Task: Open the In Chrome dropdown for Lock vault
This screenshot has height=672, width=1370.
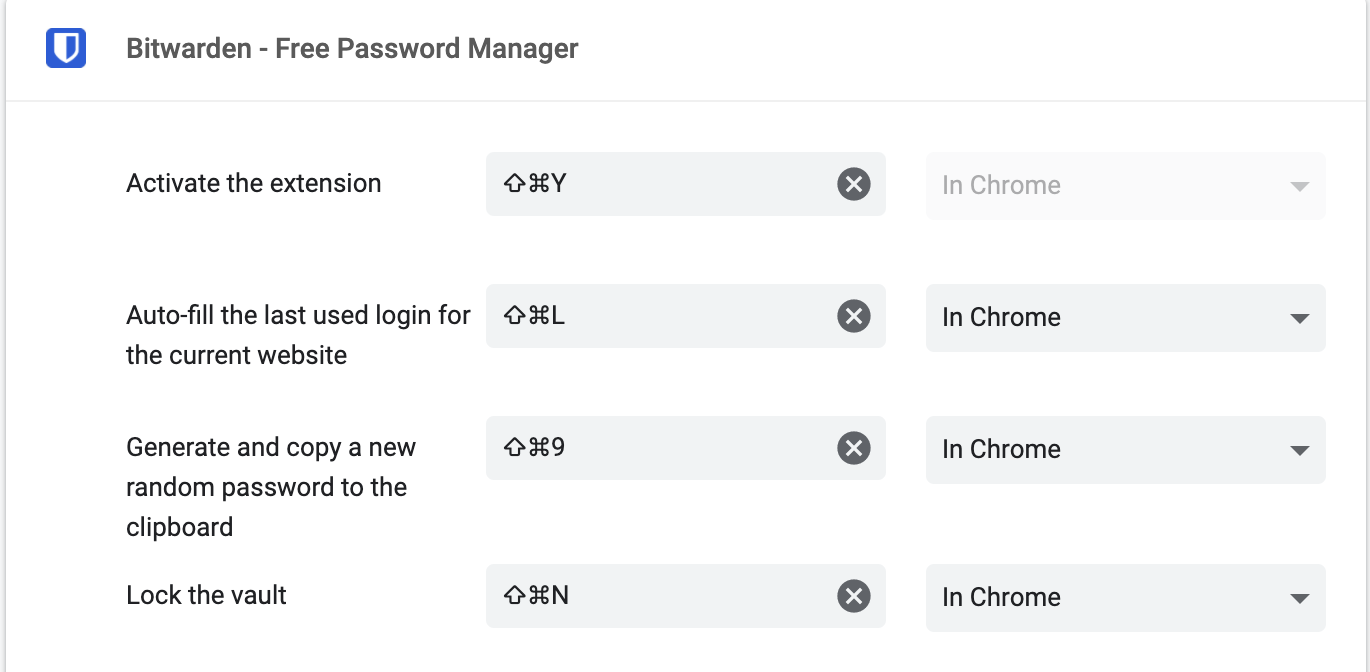Action: [1125, 597]
